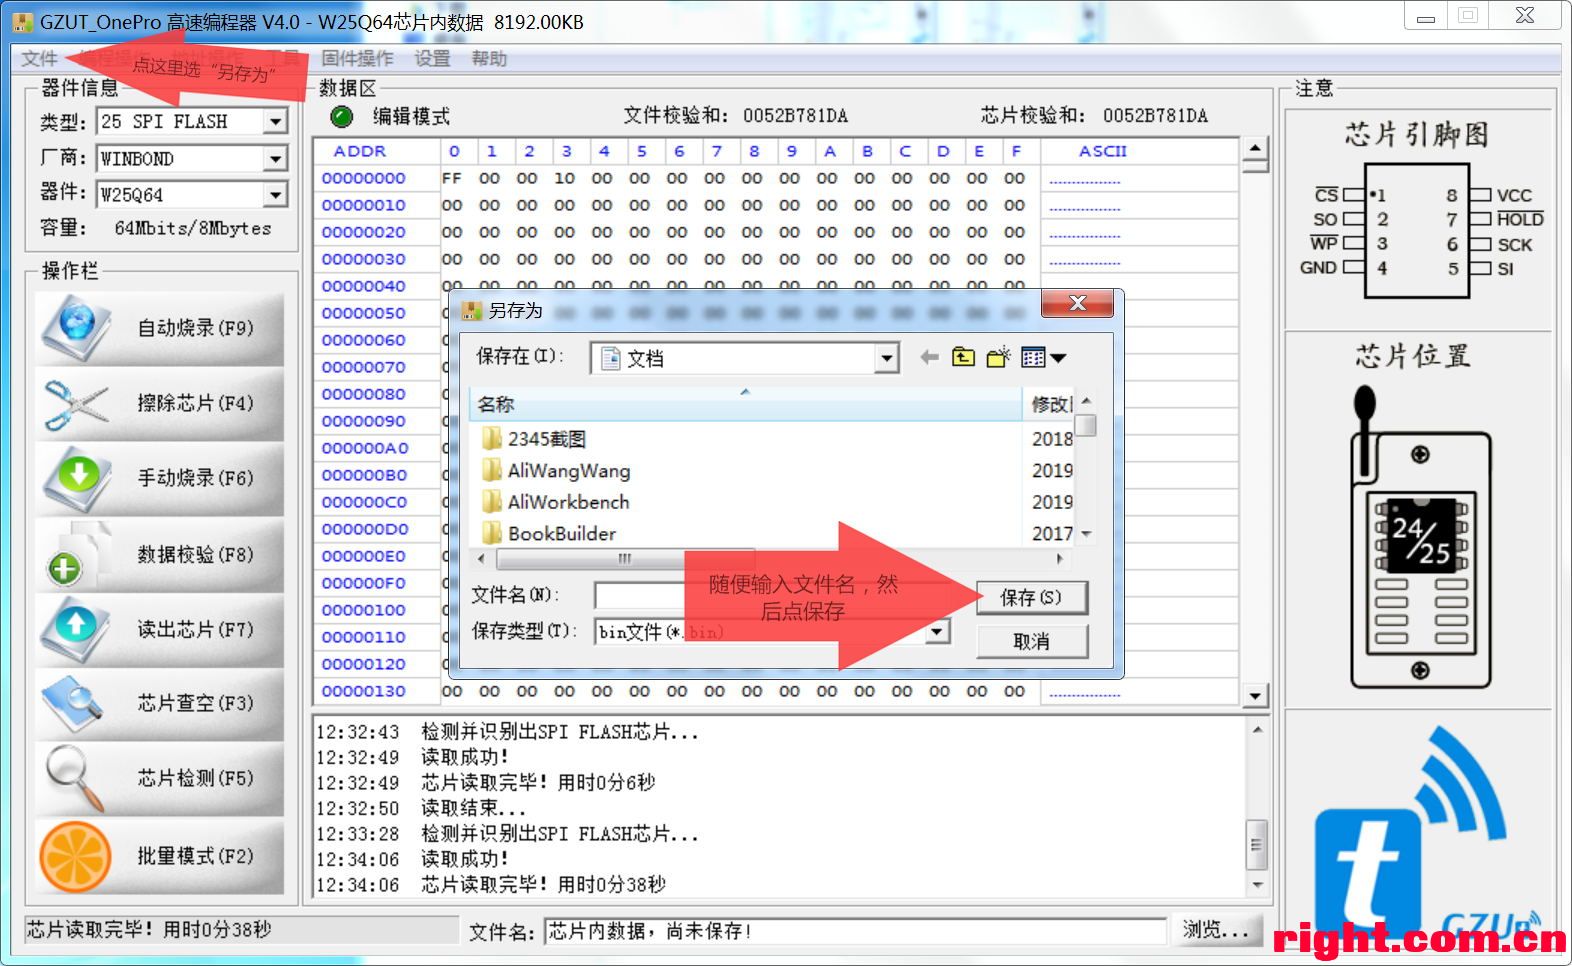Click the 读出芯片(F7) upload arrow icon
The height and width of the screenshot is (966, 1572).
coord(76,629)
